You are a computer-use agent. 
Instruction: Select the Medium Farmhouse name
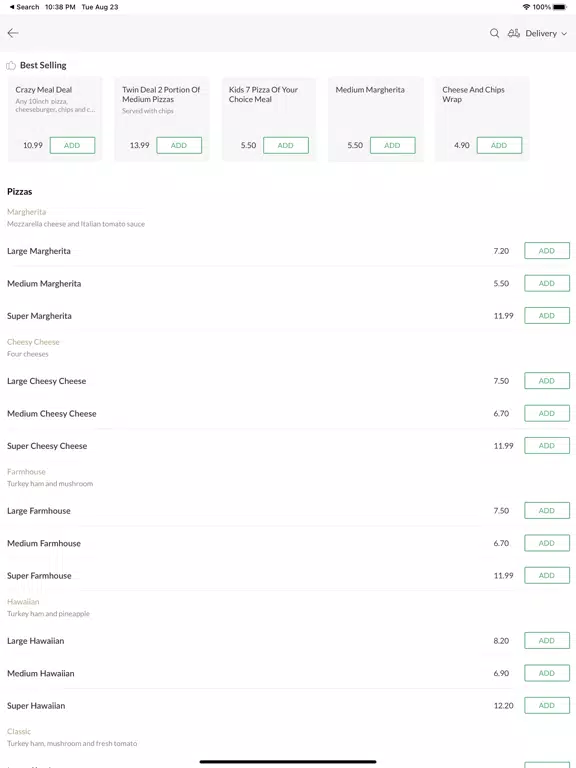click(44, 543)
